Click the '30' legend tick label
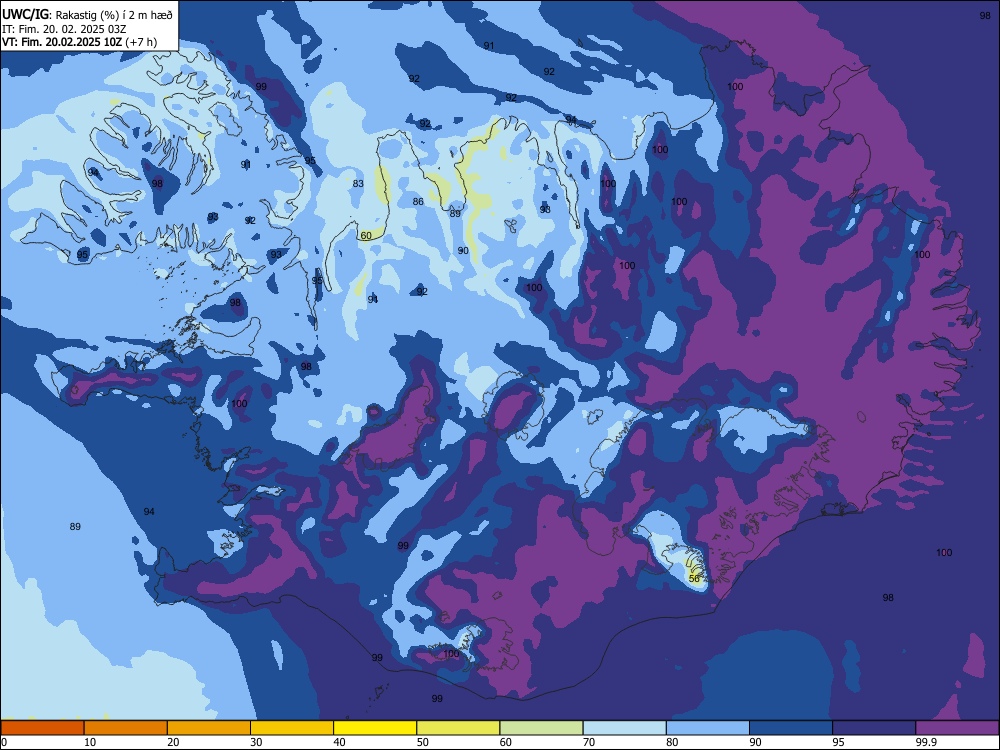The height and width of the screenshot is (750, 1000). click(x=256, y=742)
